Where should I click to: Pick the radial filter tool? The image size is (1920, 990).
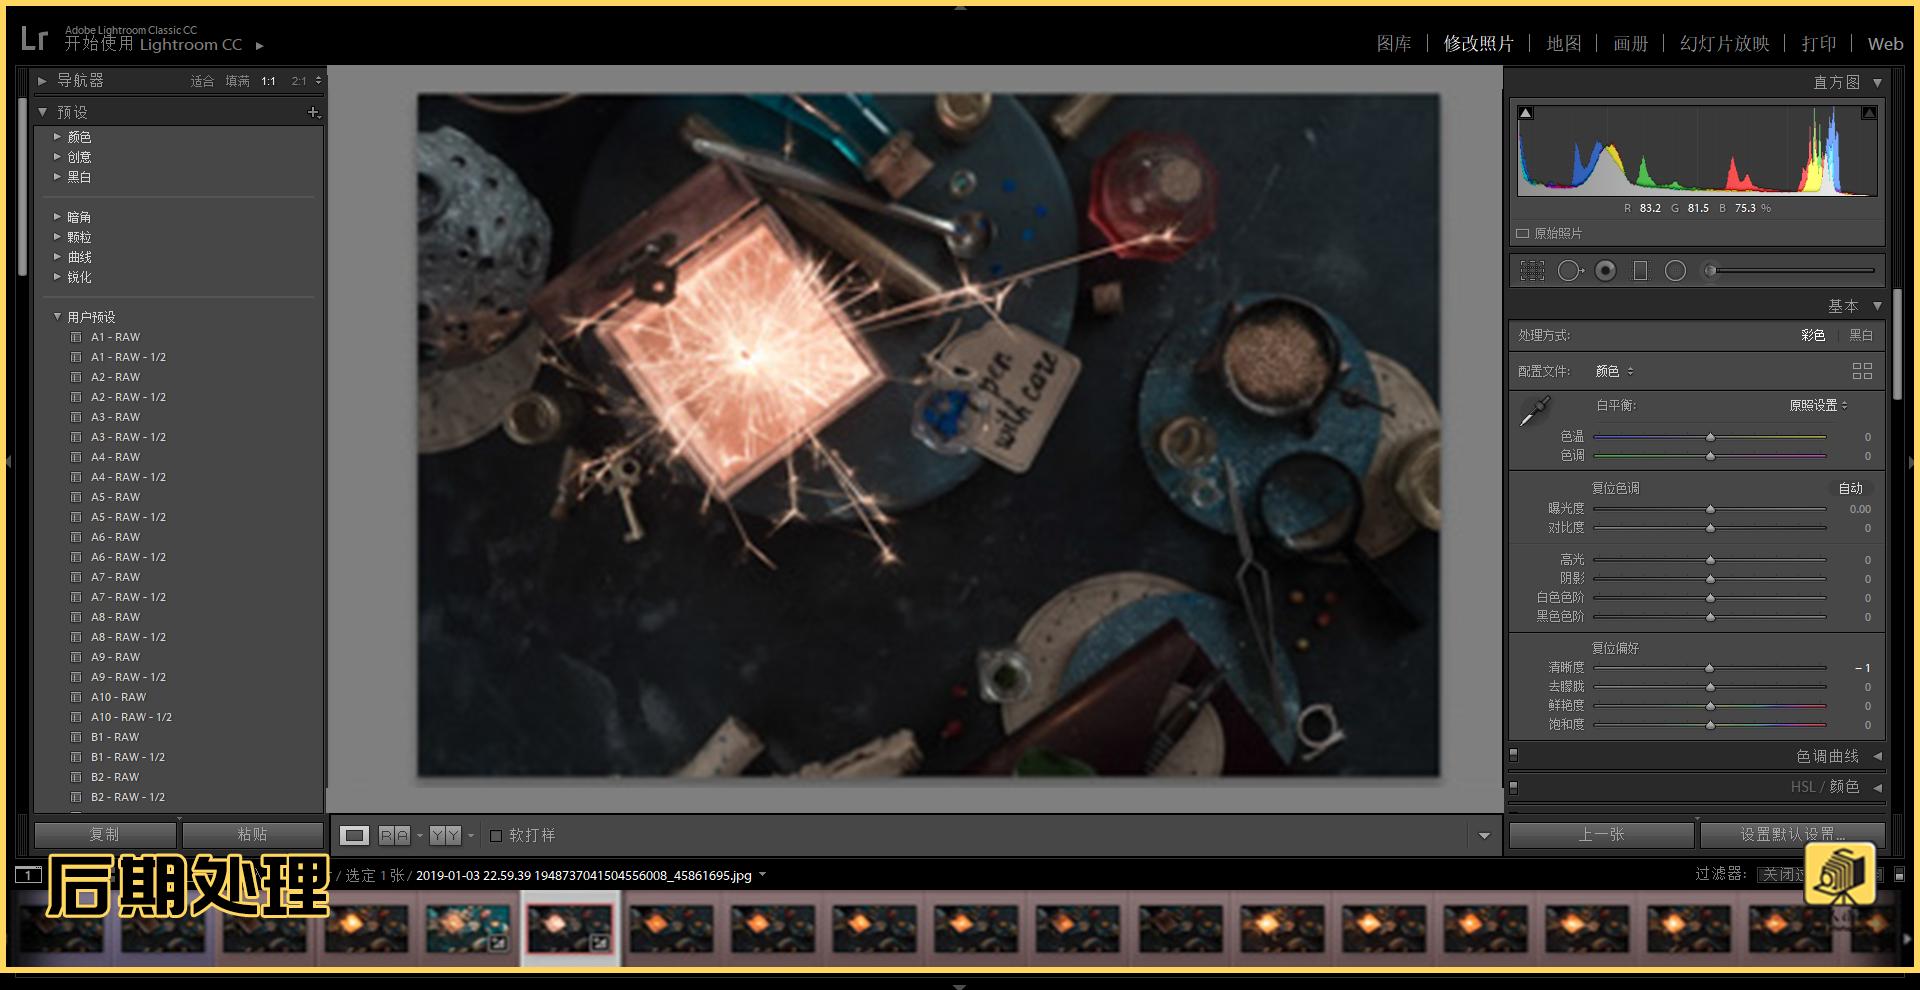pyautogui.click(x=1675, y=271)
